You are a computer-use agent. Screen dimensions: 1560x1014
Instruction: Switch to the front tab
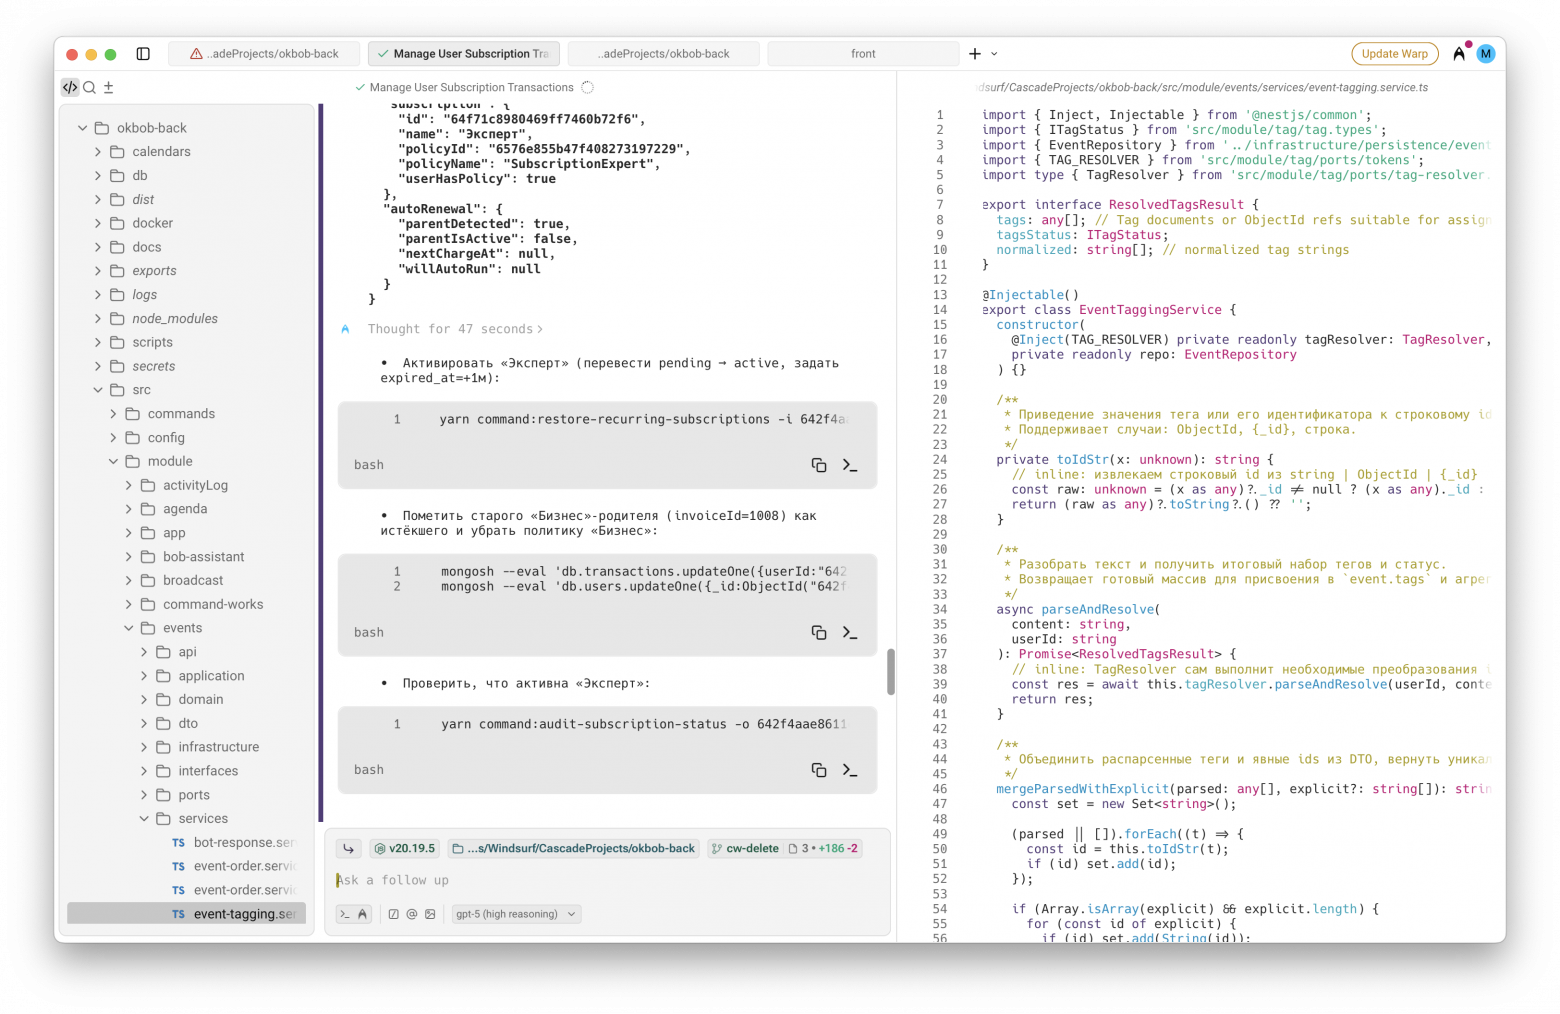[862, 53]
